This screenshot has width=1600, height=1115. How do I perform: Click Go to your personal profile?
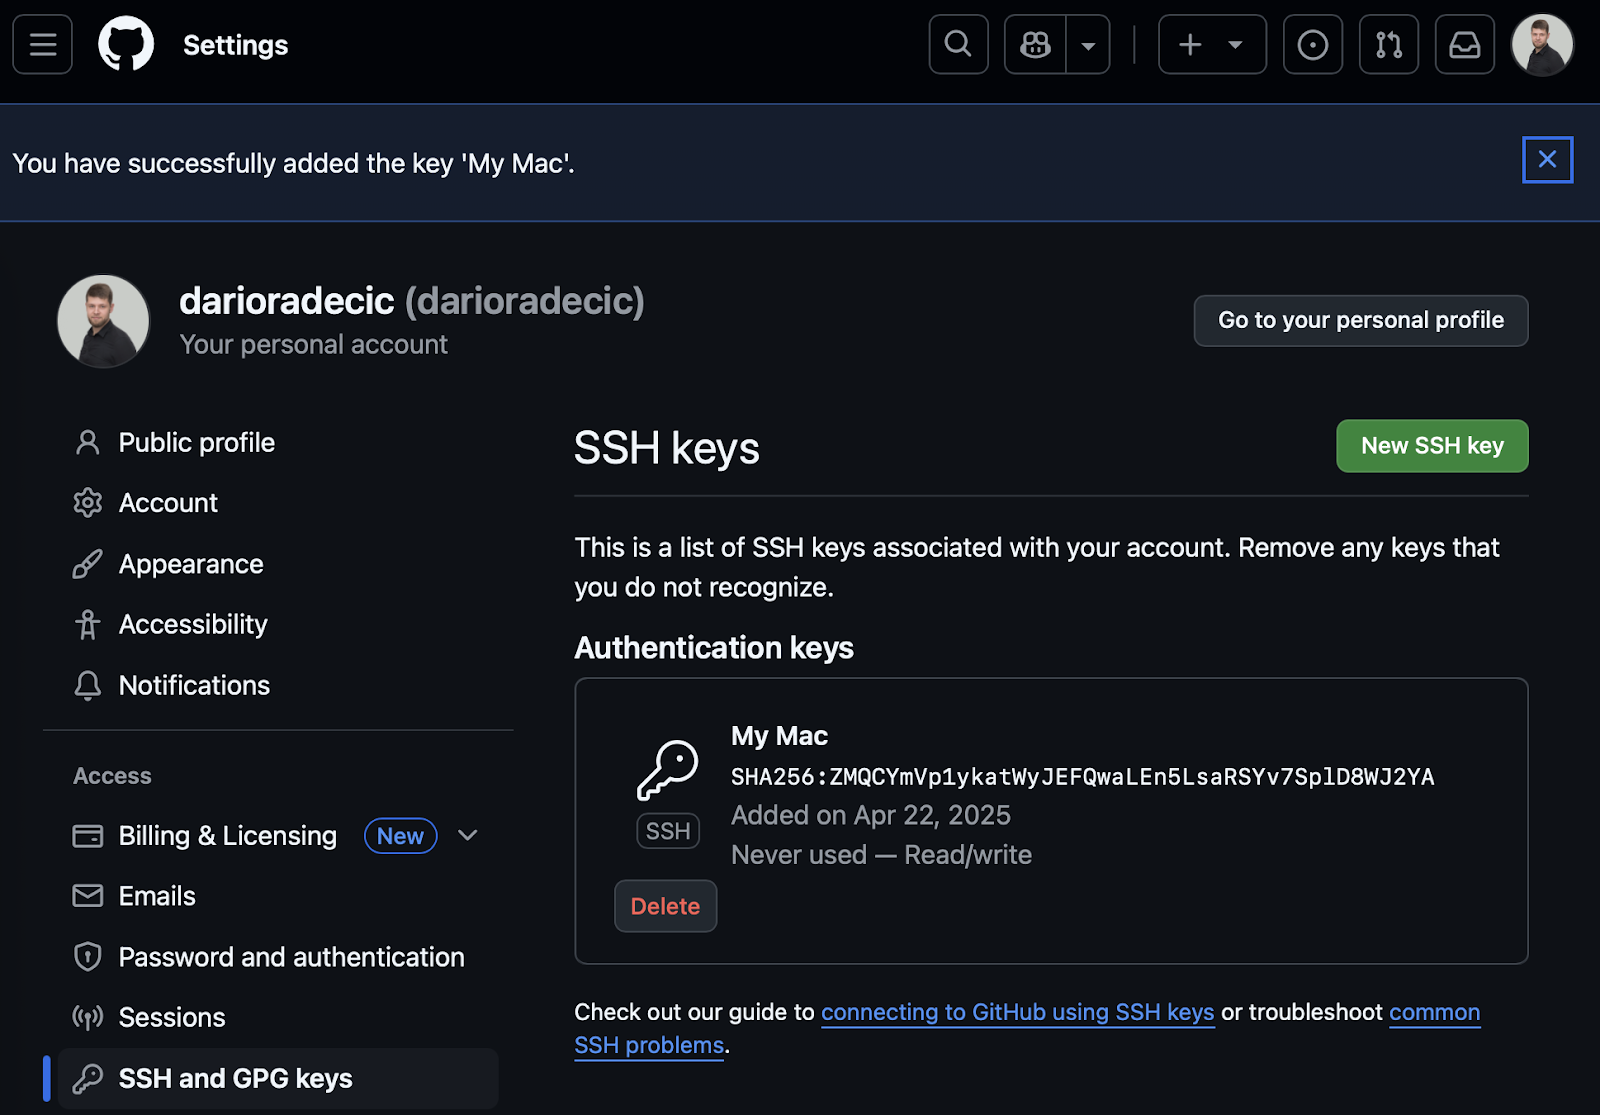click(x=1361, y=320)
